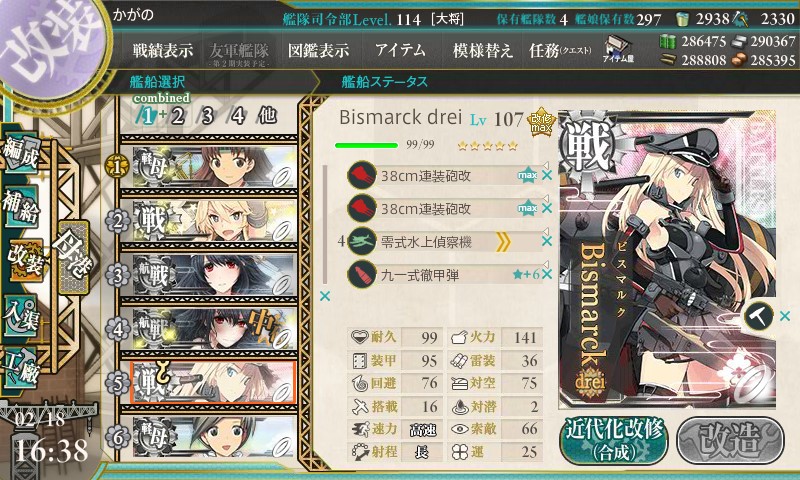Image resolution: width=800 pixels, height=480 pixels.
Task: Open the 補給 resupply sidebar icon
Action: point(20,207)
